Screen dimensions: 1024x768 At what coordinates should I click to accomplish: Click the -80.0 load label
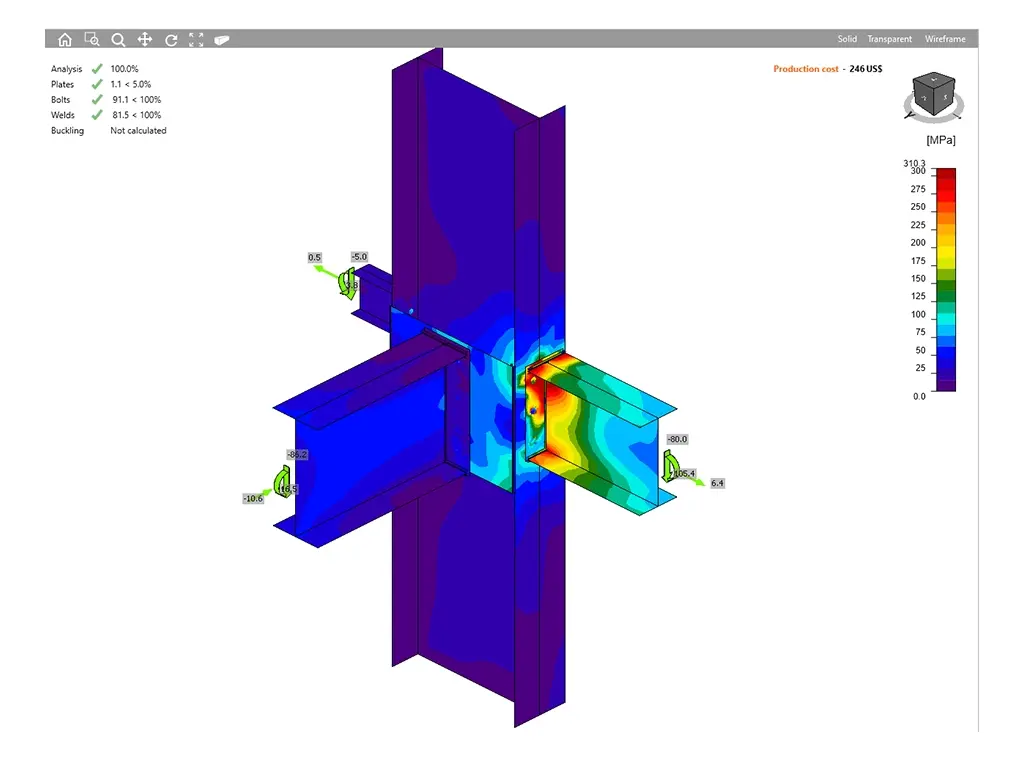click(x=677, y=439)
